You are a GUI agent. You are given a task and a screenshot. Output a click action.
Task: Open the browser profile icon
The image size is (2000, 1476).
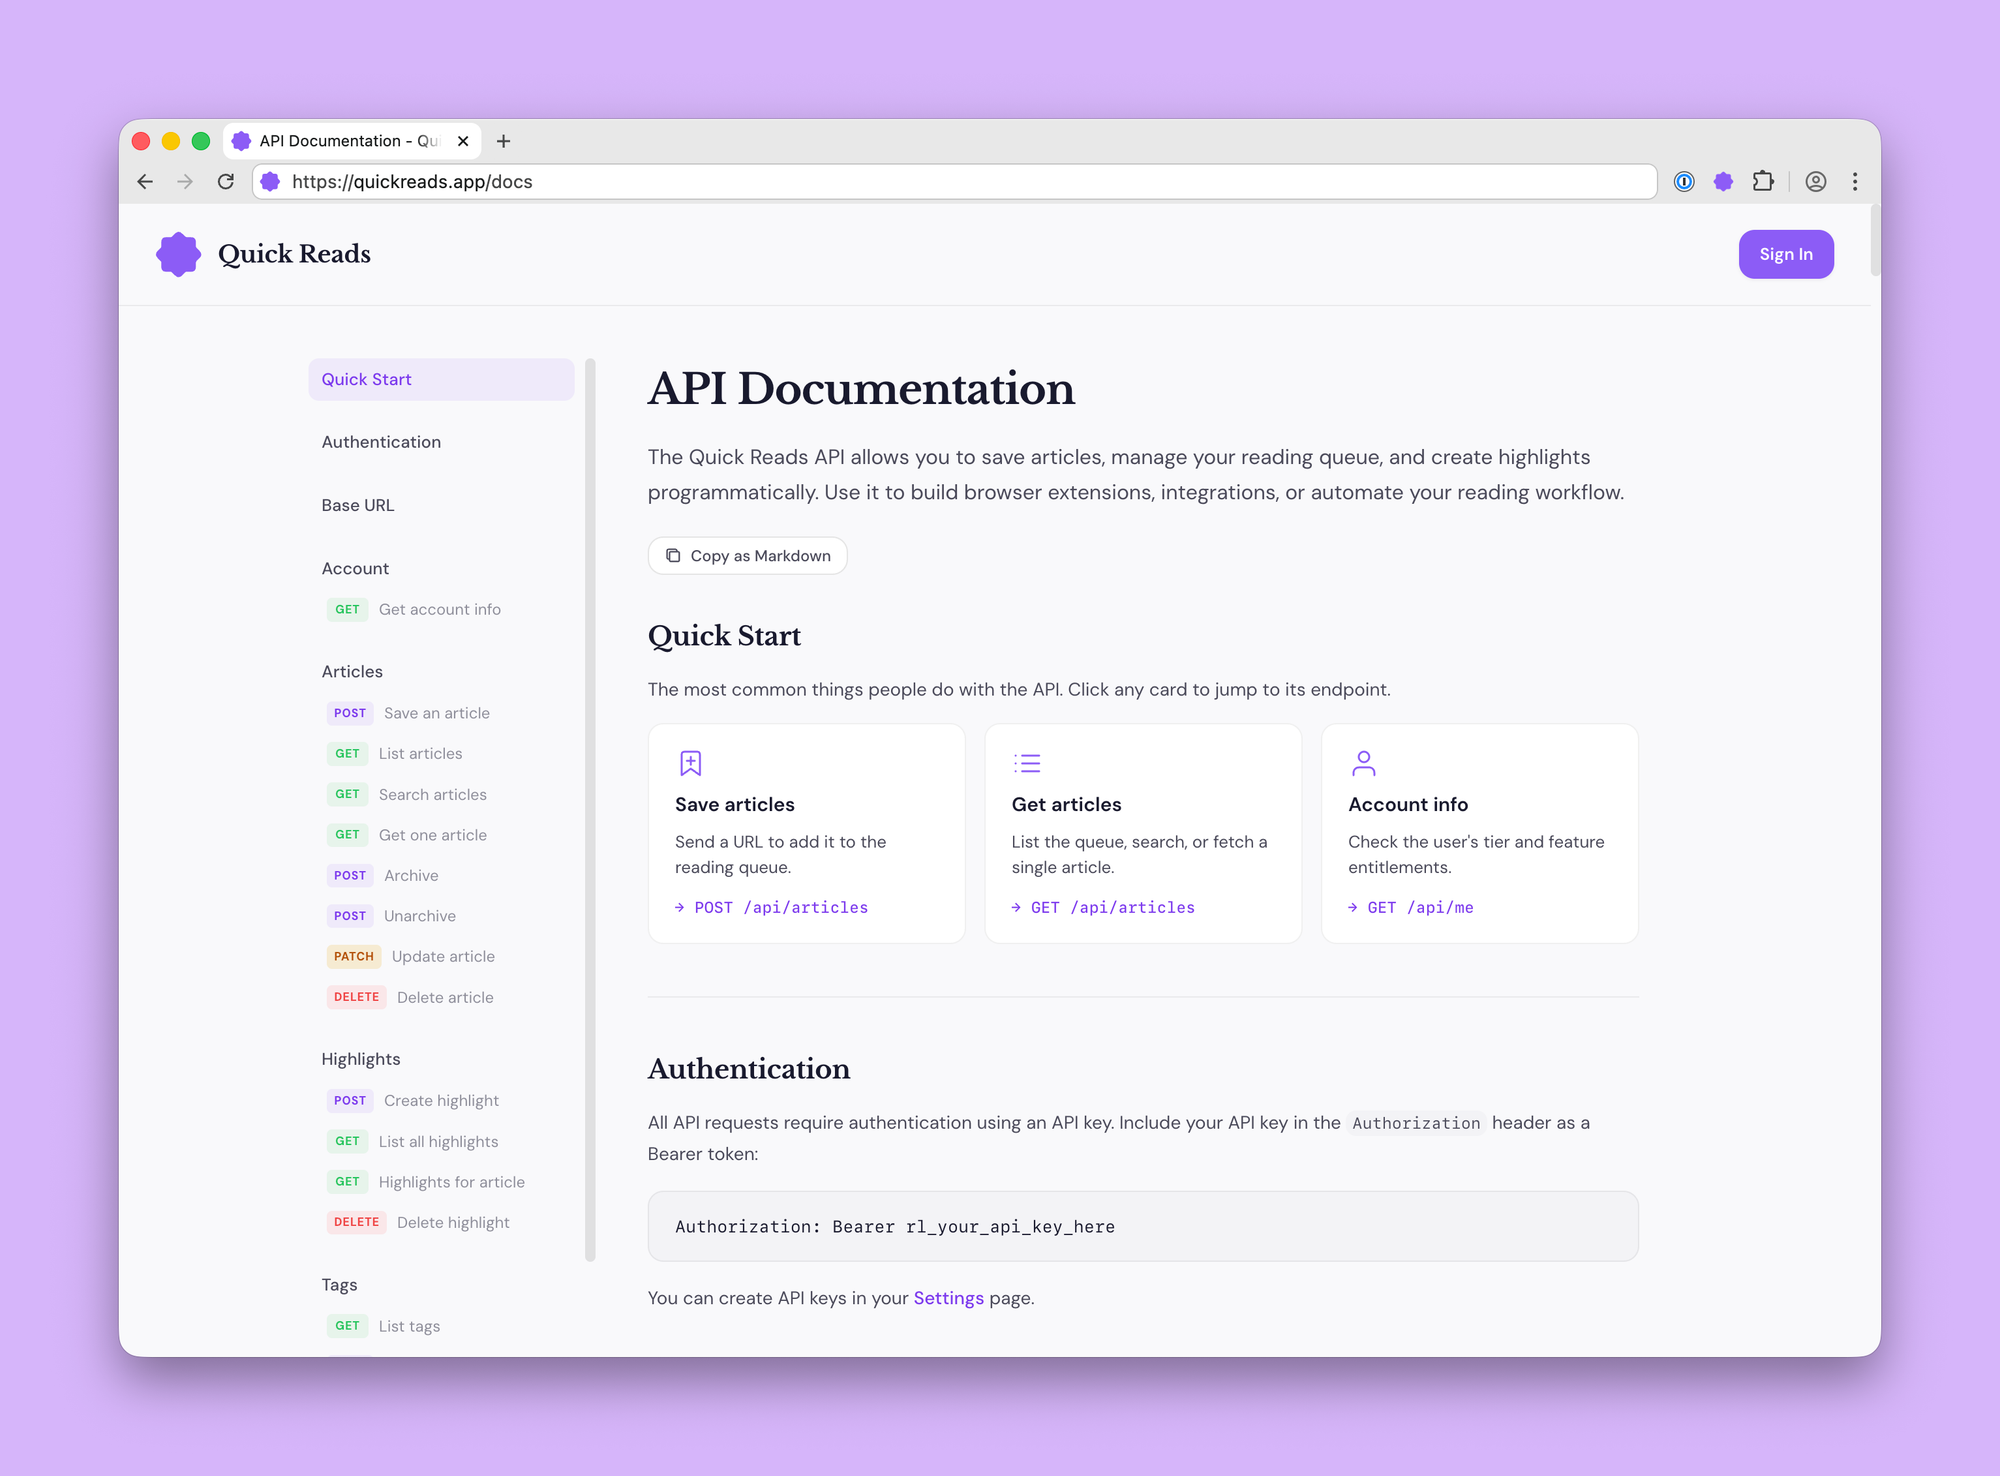pyautogui.click(x=1815, y=181)
